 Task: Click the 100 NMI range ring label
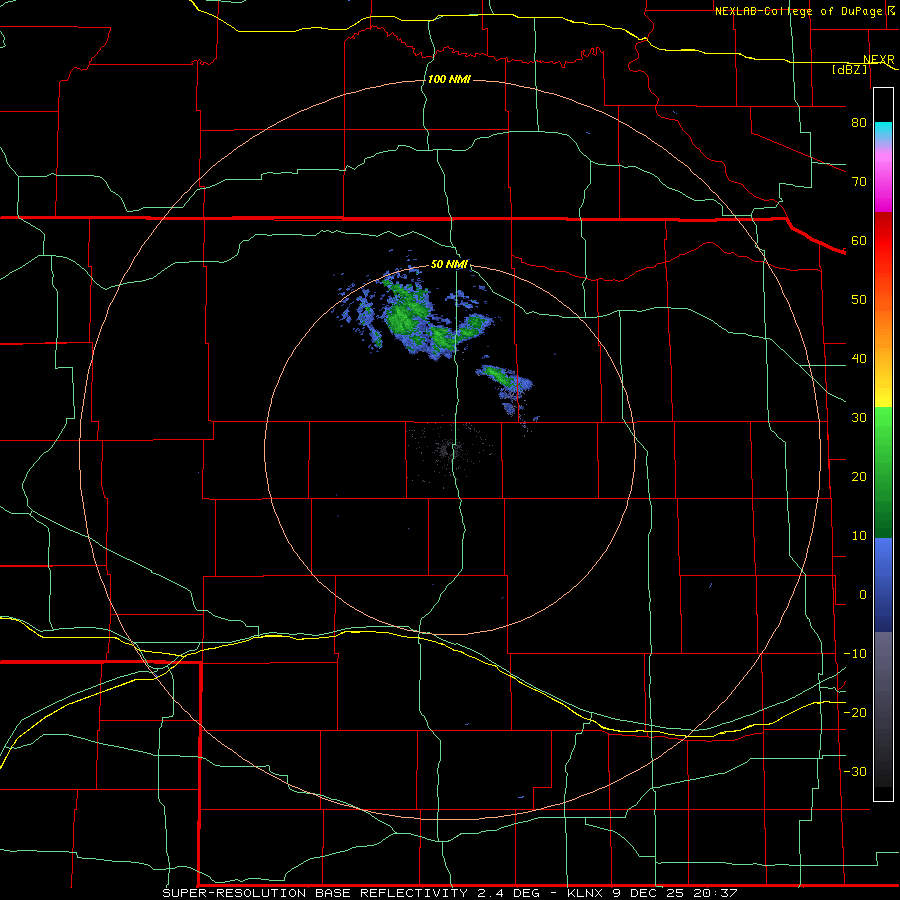[449, 79]
